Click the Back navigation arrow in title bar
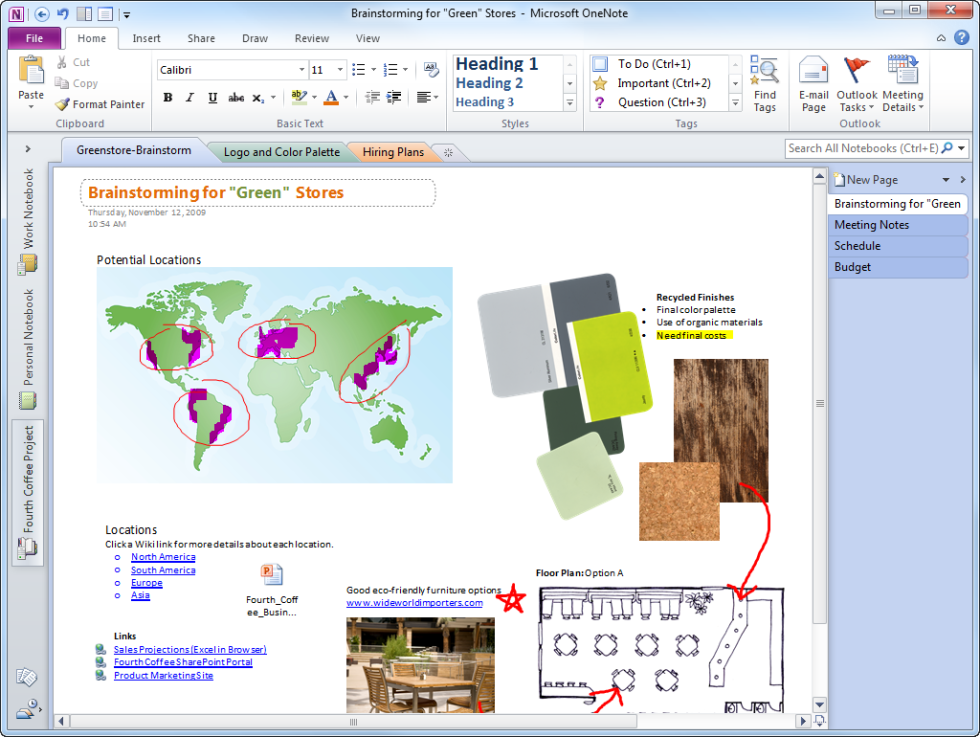Viewport: 980px width, 737px height. [41, 14]
